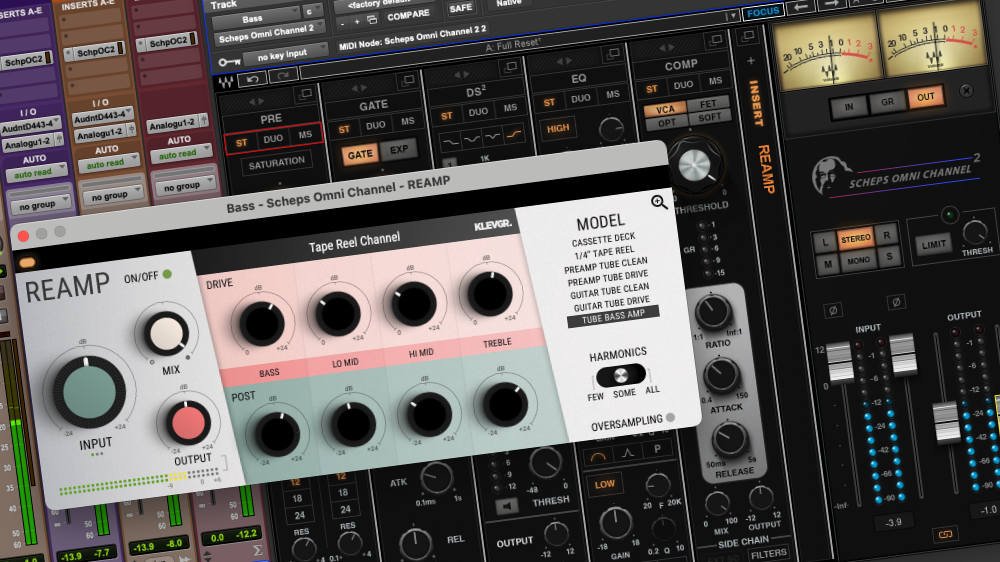Click the red REAMP OUTPUT knob

pos(189,423)
